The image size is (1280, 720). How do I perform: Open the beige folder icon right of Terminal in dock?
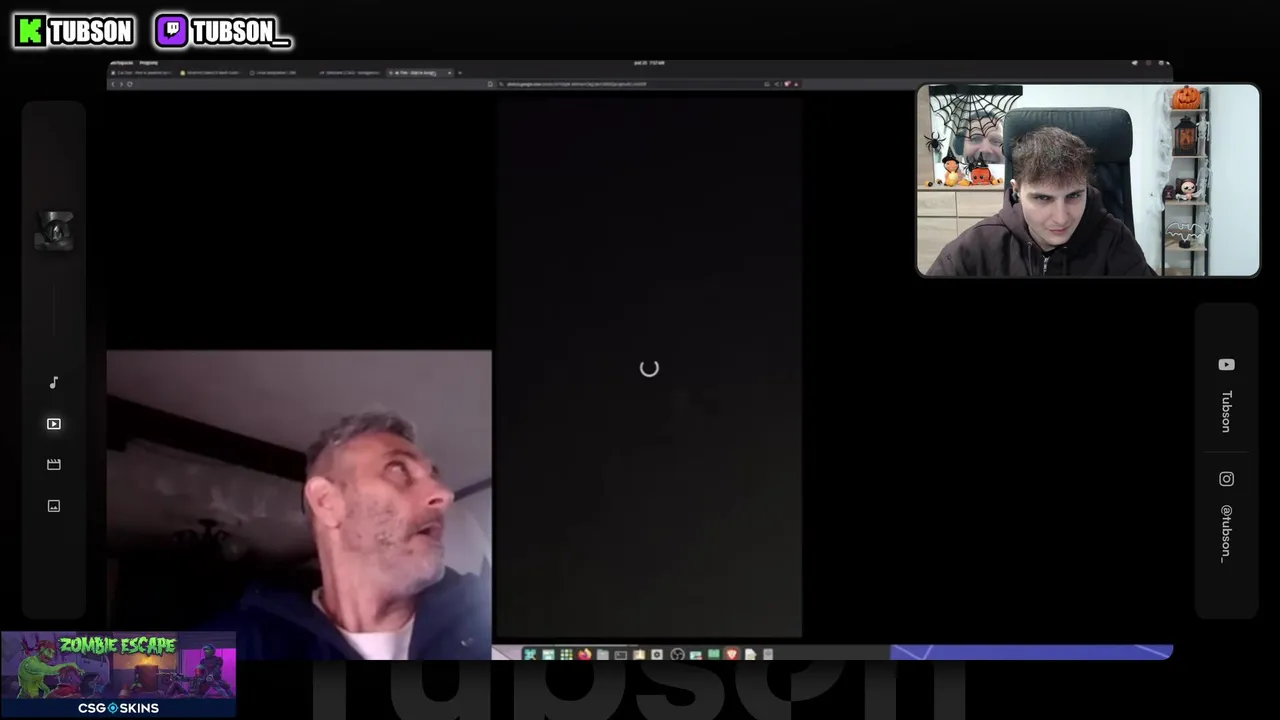pos(639,654)
